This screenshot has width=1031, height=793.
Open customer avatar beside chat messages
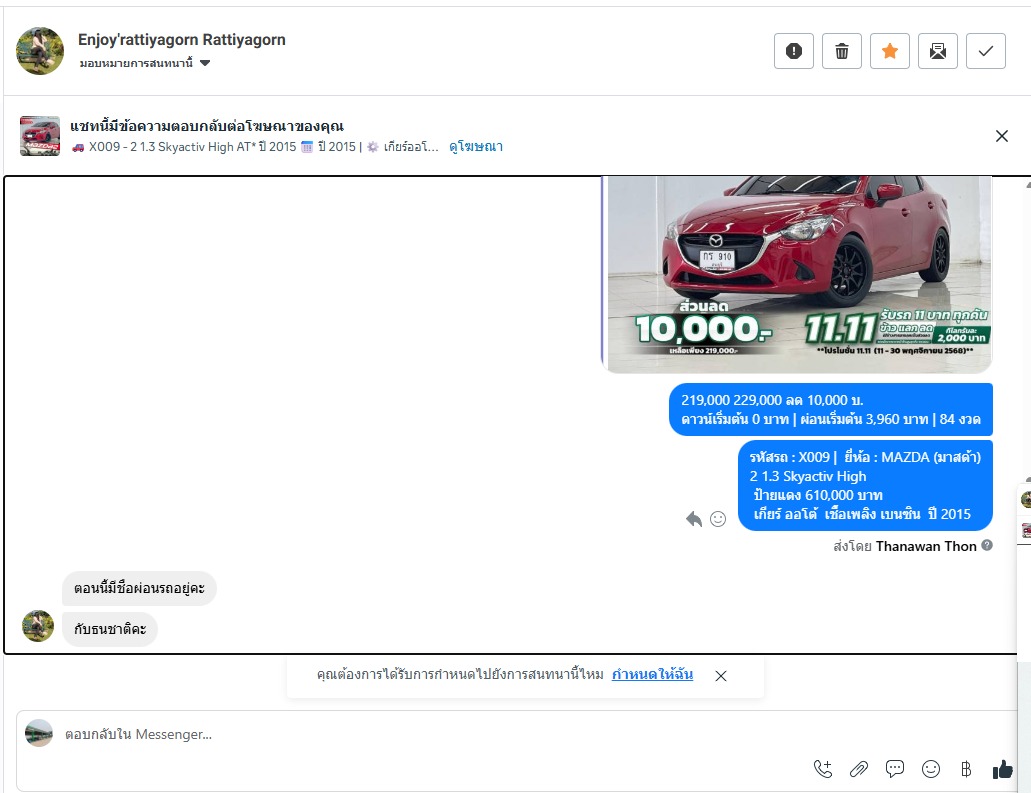[x=38, y=625]
